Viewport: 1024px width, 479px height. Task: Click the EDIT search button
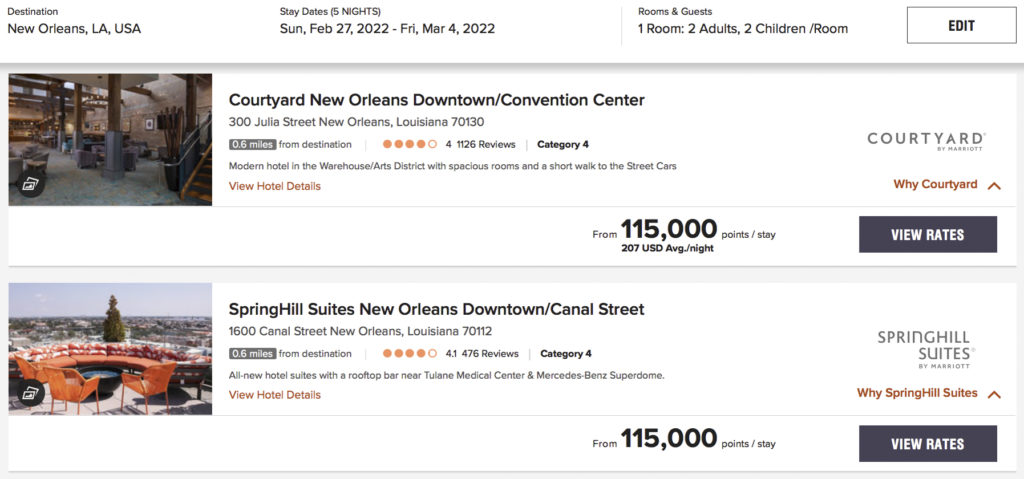(x=961, y=26)
